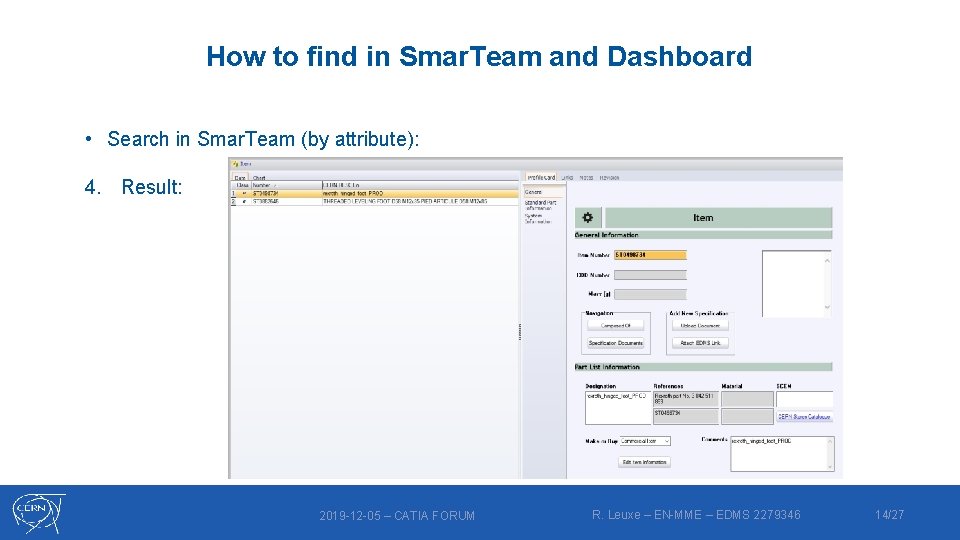Switch to the Notes tab

click(x=586, y=178)
